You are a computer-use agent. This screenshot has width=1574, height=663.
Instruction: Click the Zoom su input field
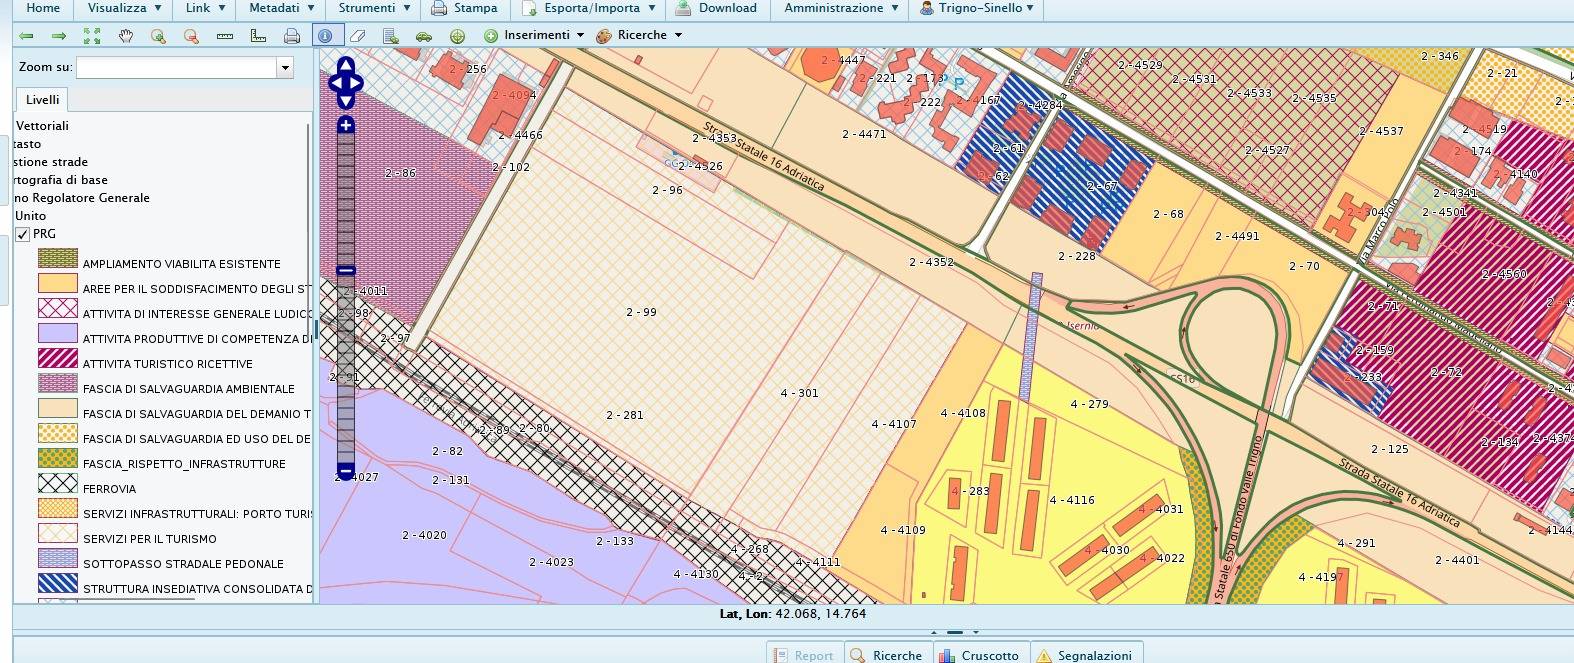(x=176, y=68)
